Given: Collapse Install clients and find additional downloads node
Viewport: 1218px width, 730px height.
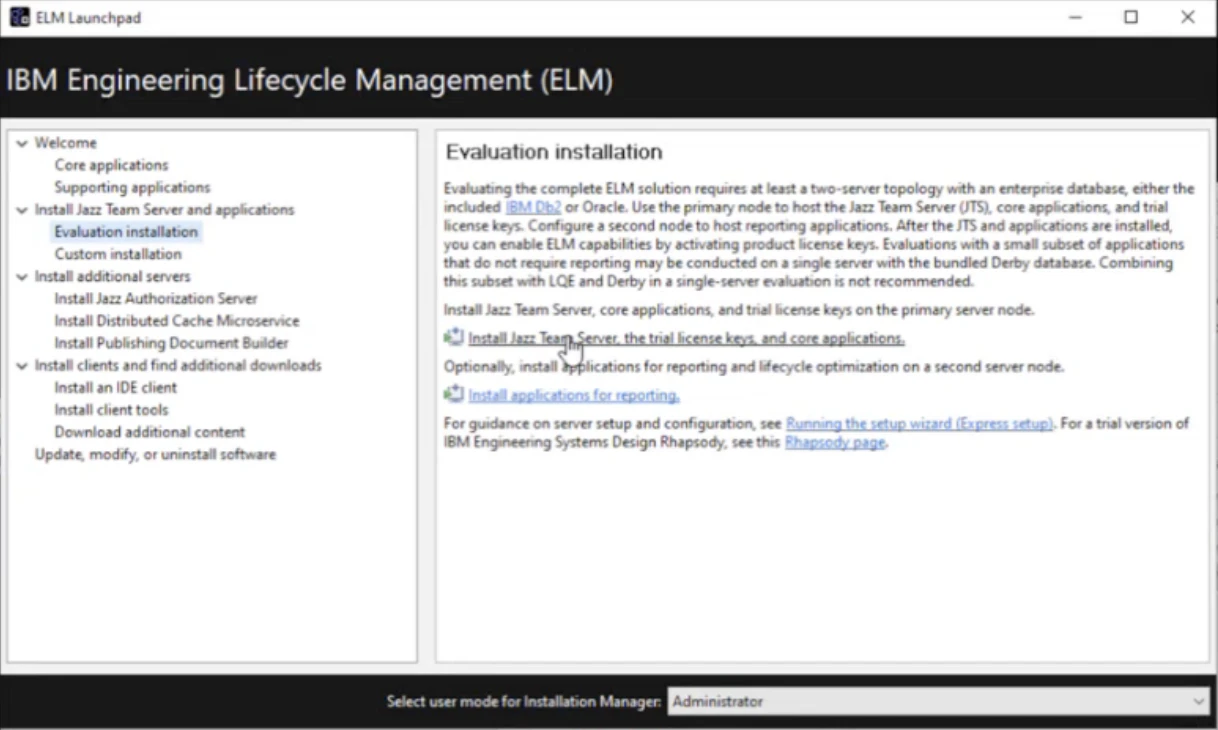Looking at the screenshot, I should coord(22,365).
